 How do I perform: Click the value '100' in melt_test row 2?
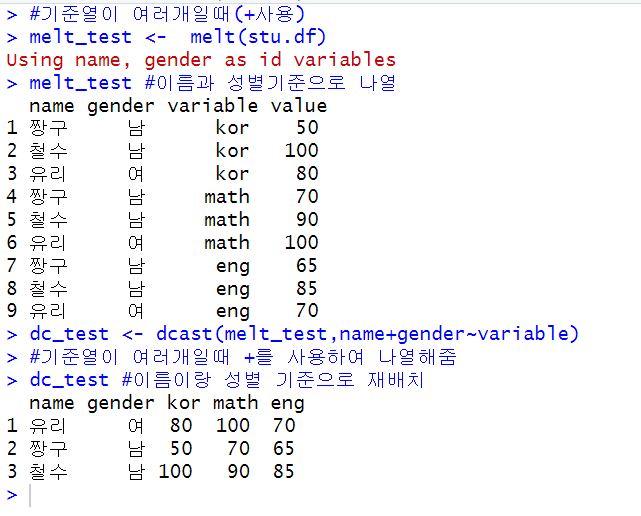click(302, 151)
